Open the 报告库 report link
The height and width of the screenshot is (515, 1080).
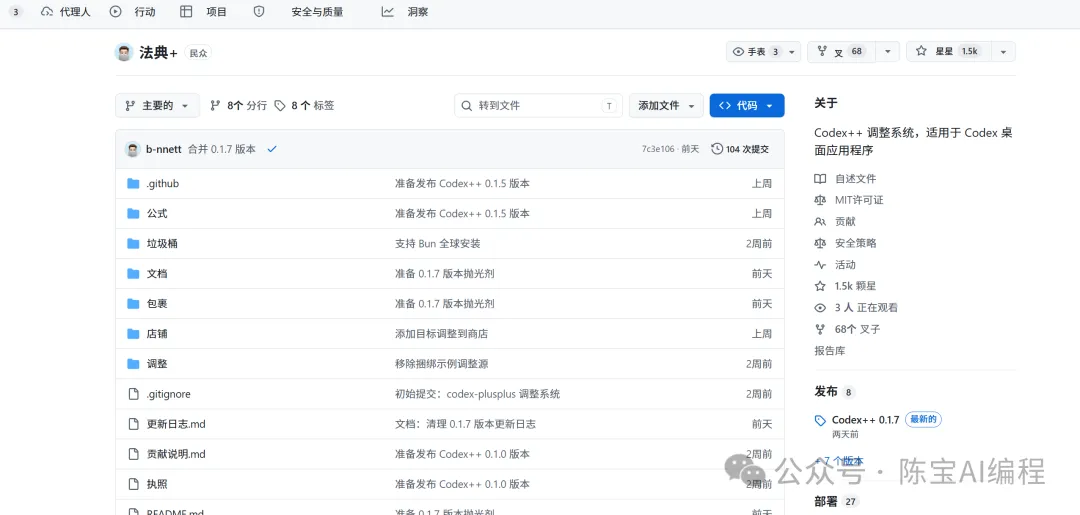click(x=830, y=350)
